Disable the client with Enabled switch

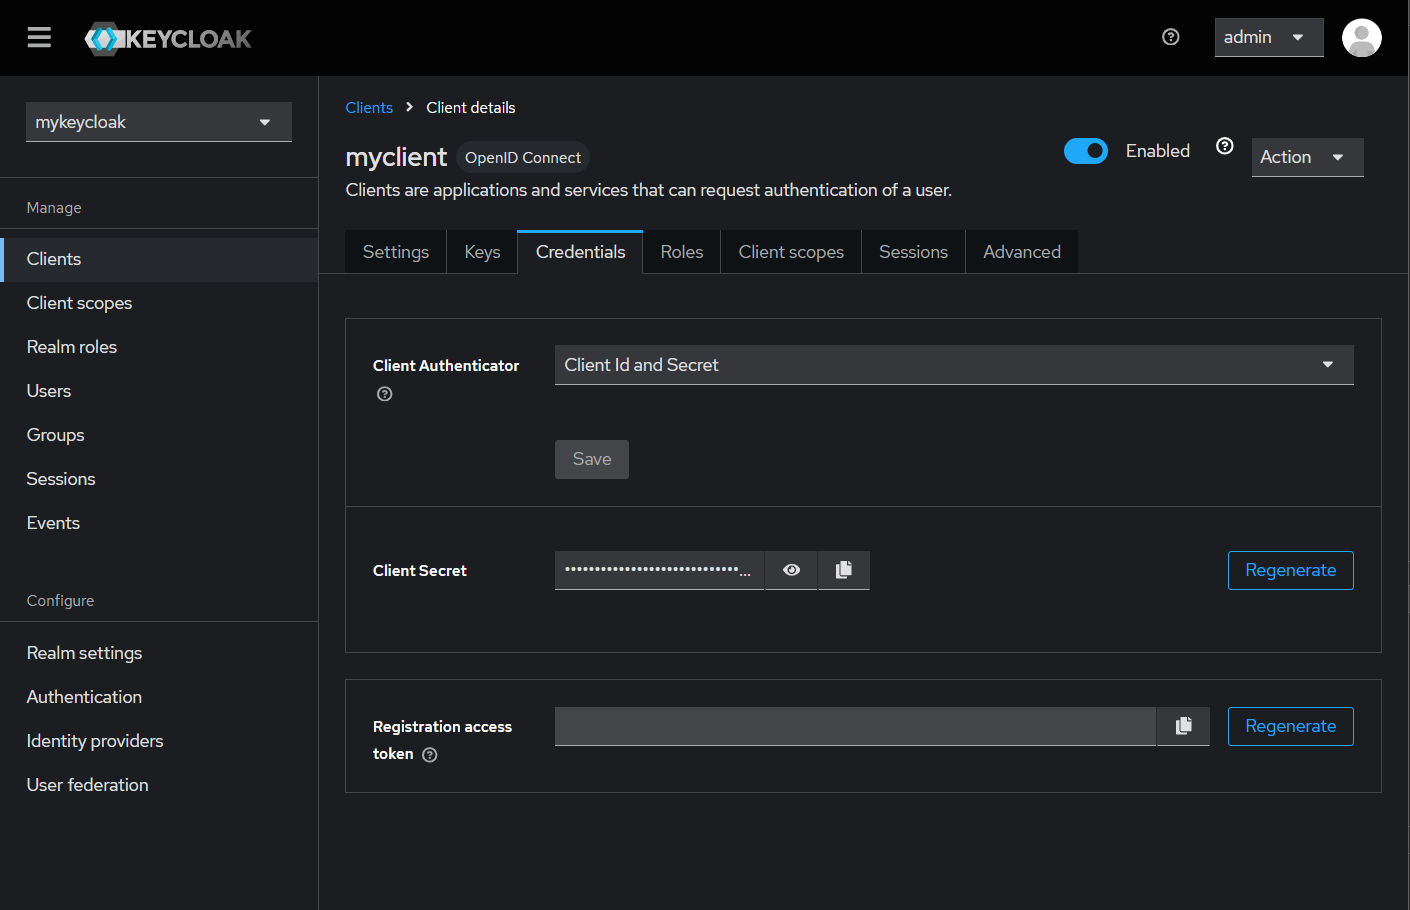coord(1086,151)
